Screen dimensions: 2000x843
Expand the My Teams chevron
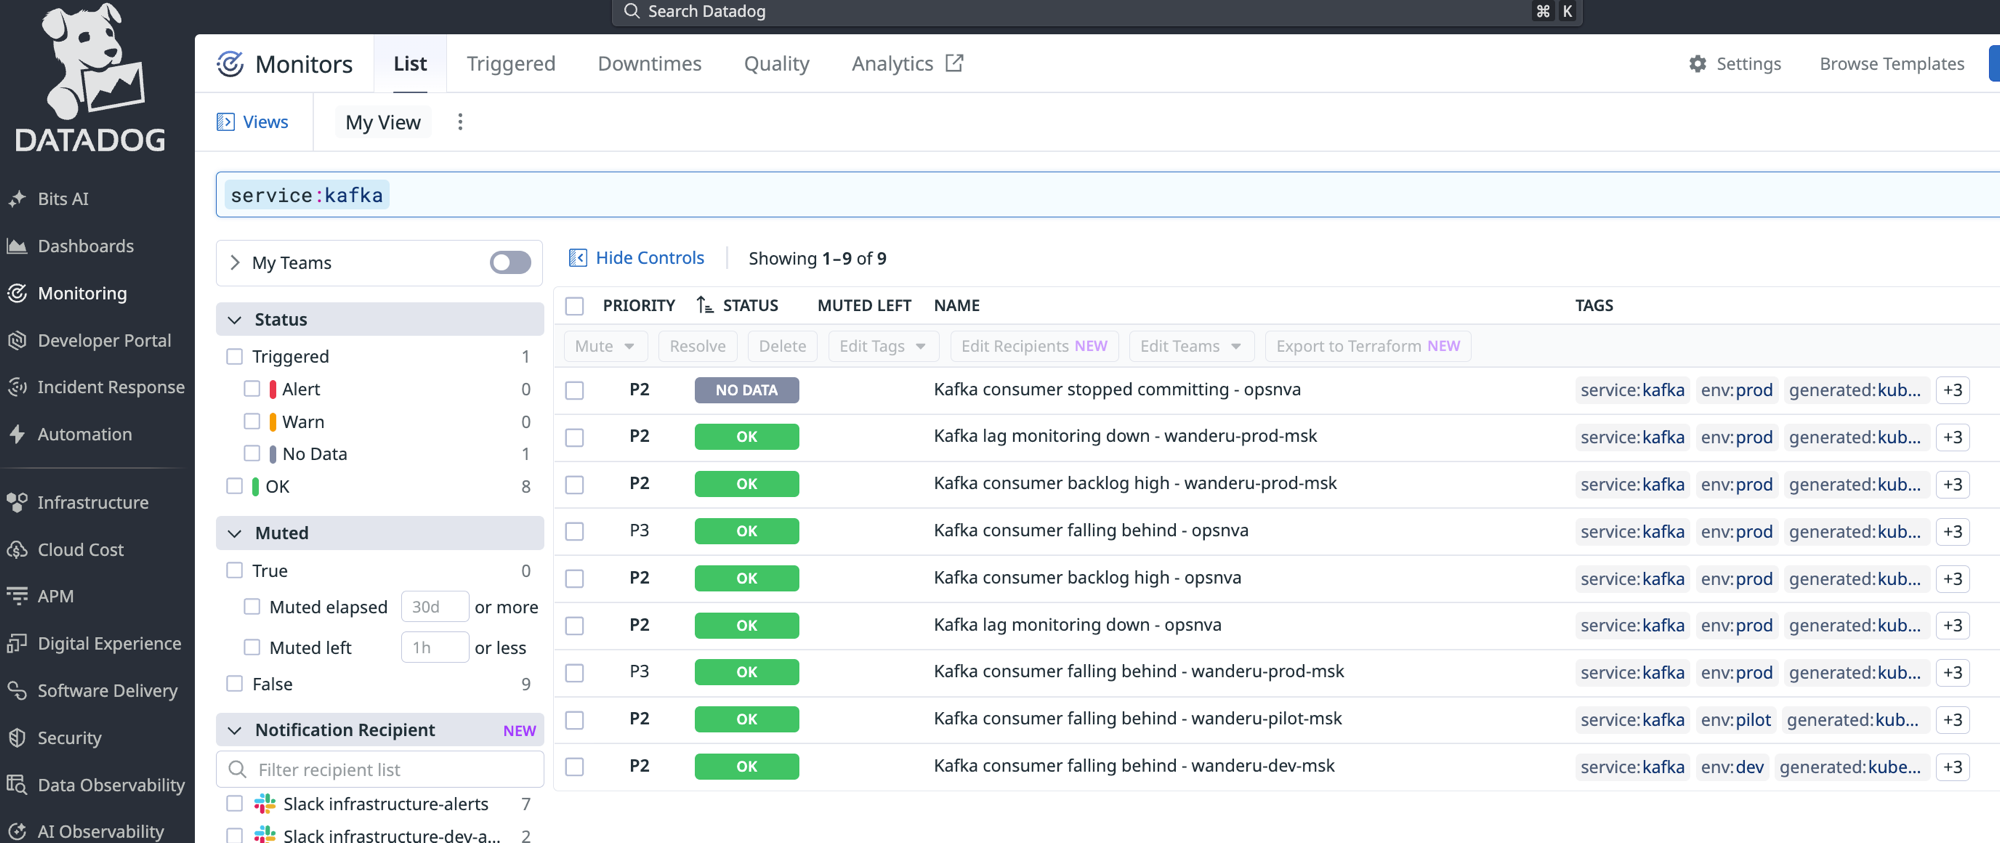(235, 263)
